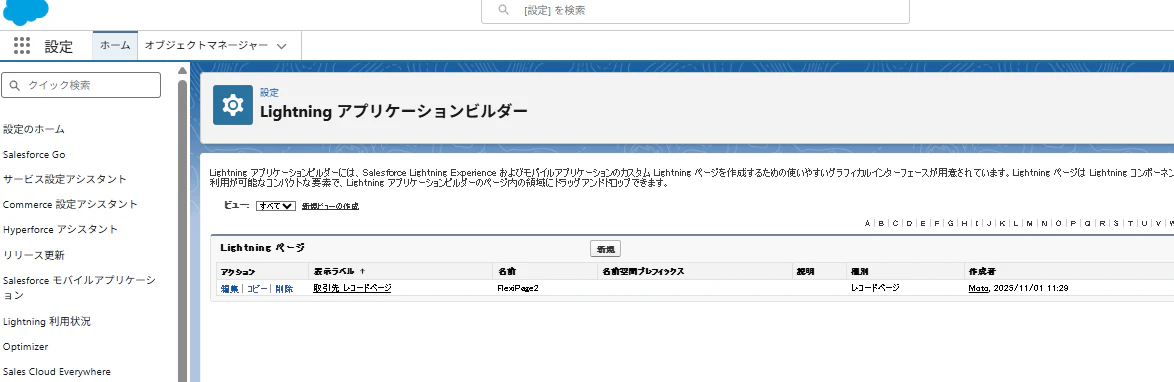The image size is (1174, 382).
Task: Open the Moto creator link
Action: pos(978,288)
